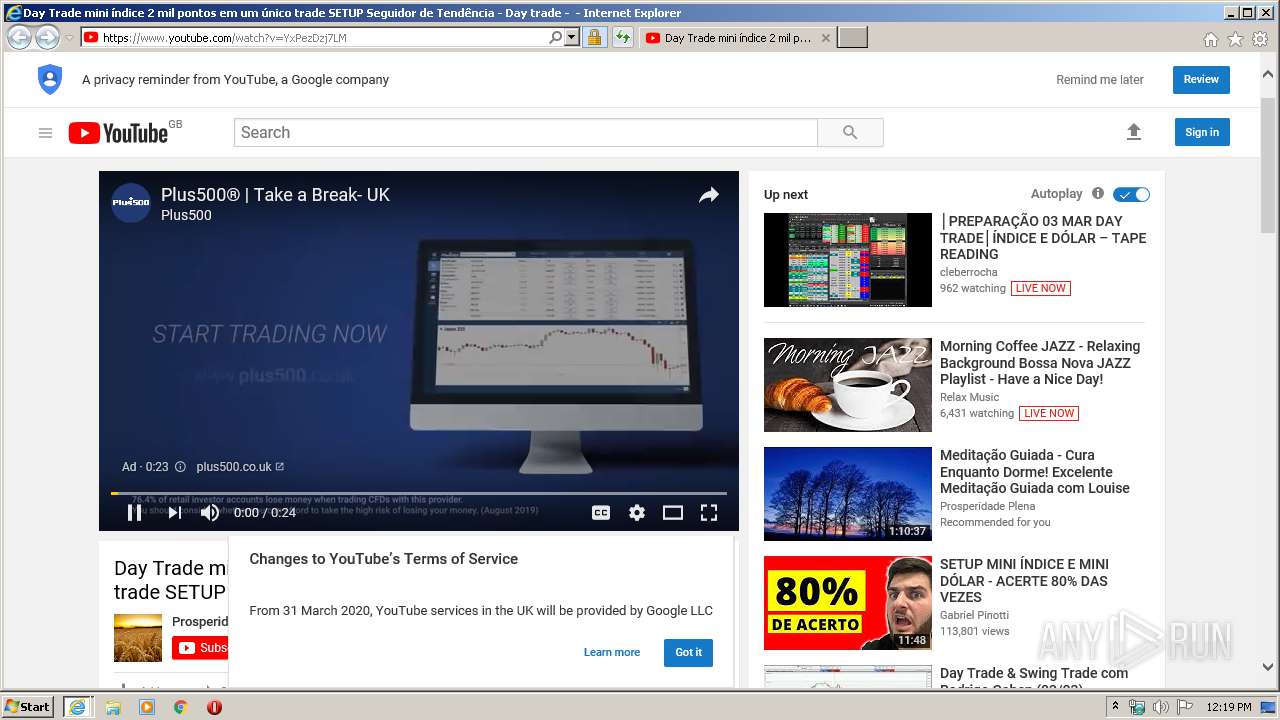1280x720 pixels.
Task: Open the Chrome taskbar icon
Action: pyautogui.click(x=180, y=707)
